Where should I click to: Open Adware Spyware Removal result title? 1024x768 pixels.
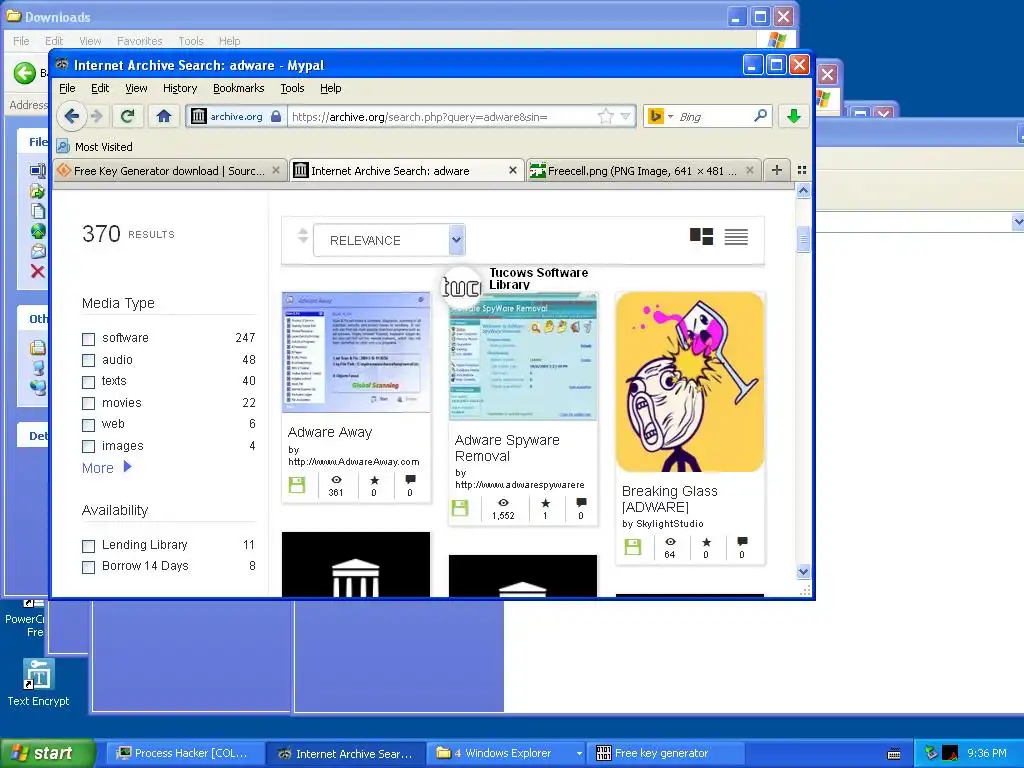coord(507,448)
